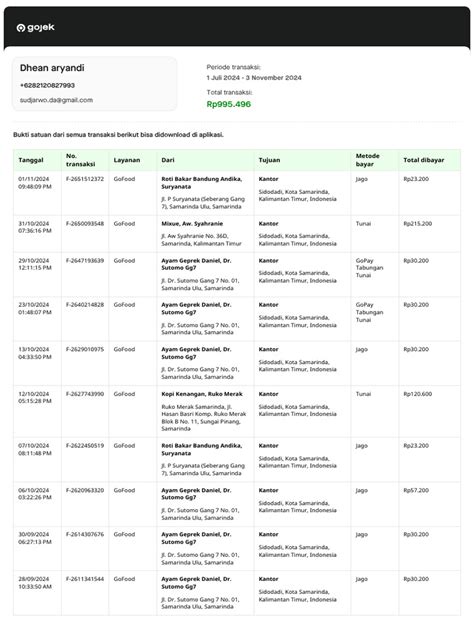Click Mixue, Aw. Syahranie merchant name
Image resolution: width=474 pixels, height=632 pixels.
[192, 224]
